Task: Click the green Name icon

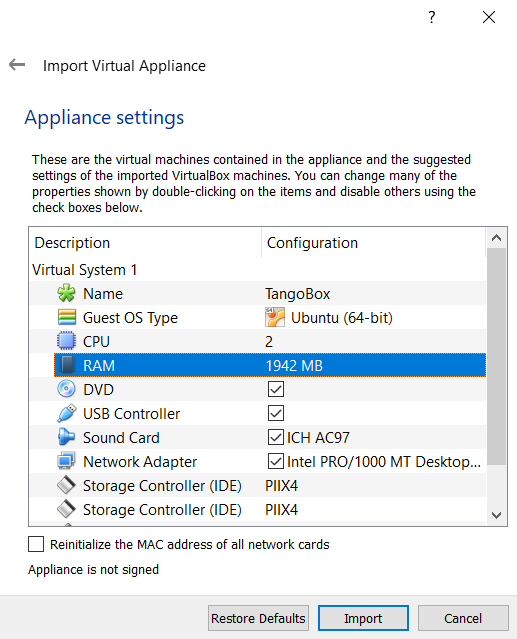Action: coord(66,293)
